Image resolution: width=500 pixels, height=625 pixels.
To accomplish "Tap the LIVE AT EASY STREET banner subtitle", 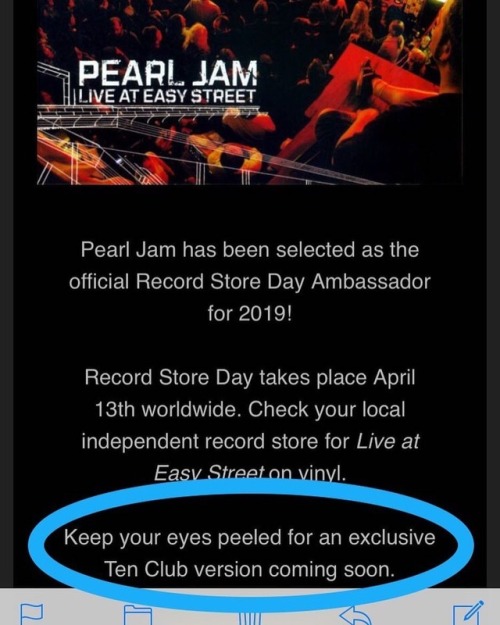I will point(166,96).
